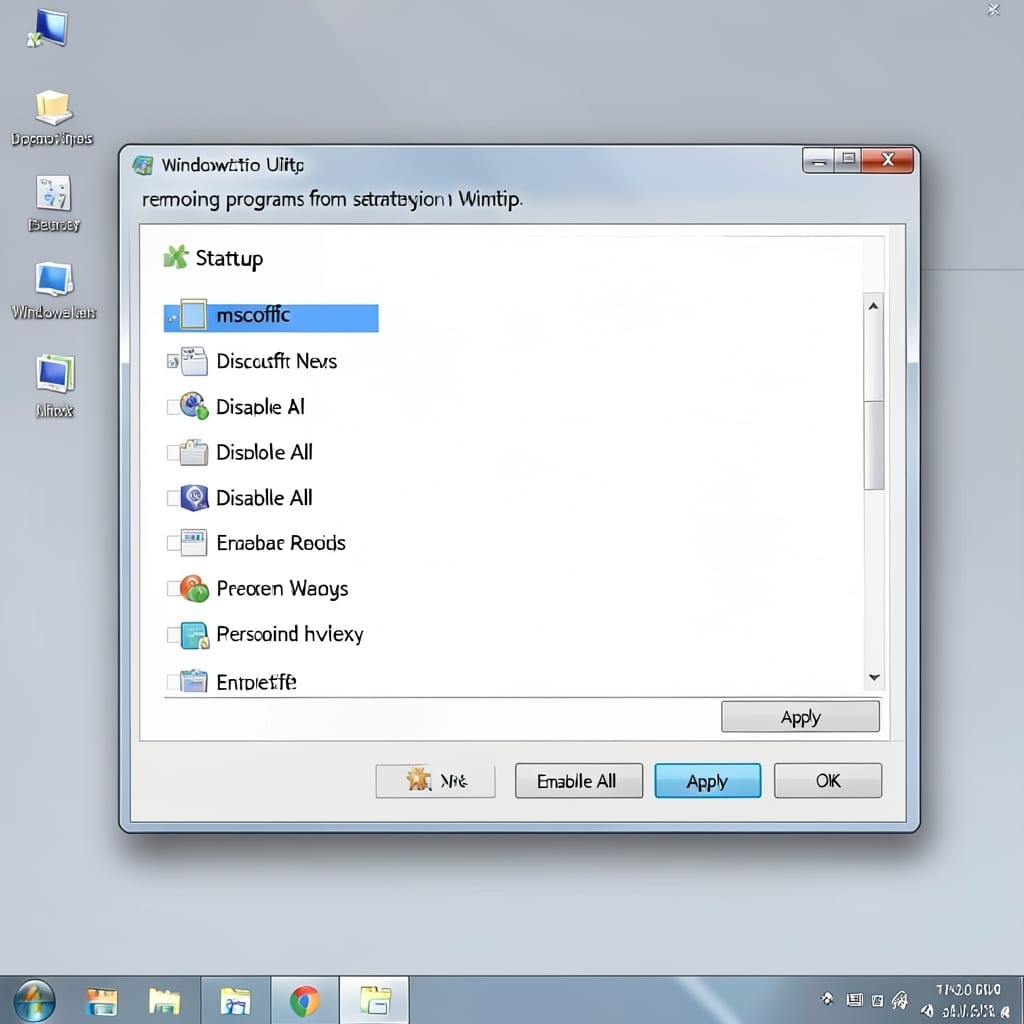Click the startup list scrollbar thumb

pyautogui.click(x=874, y=445)
